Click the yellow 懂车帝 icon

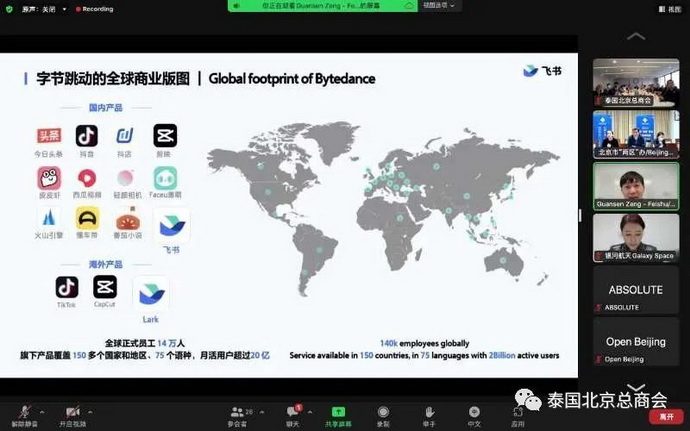click(87, 218)
